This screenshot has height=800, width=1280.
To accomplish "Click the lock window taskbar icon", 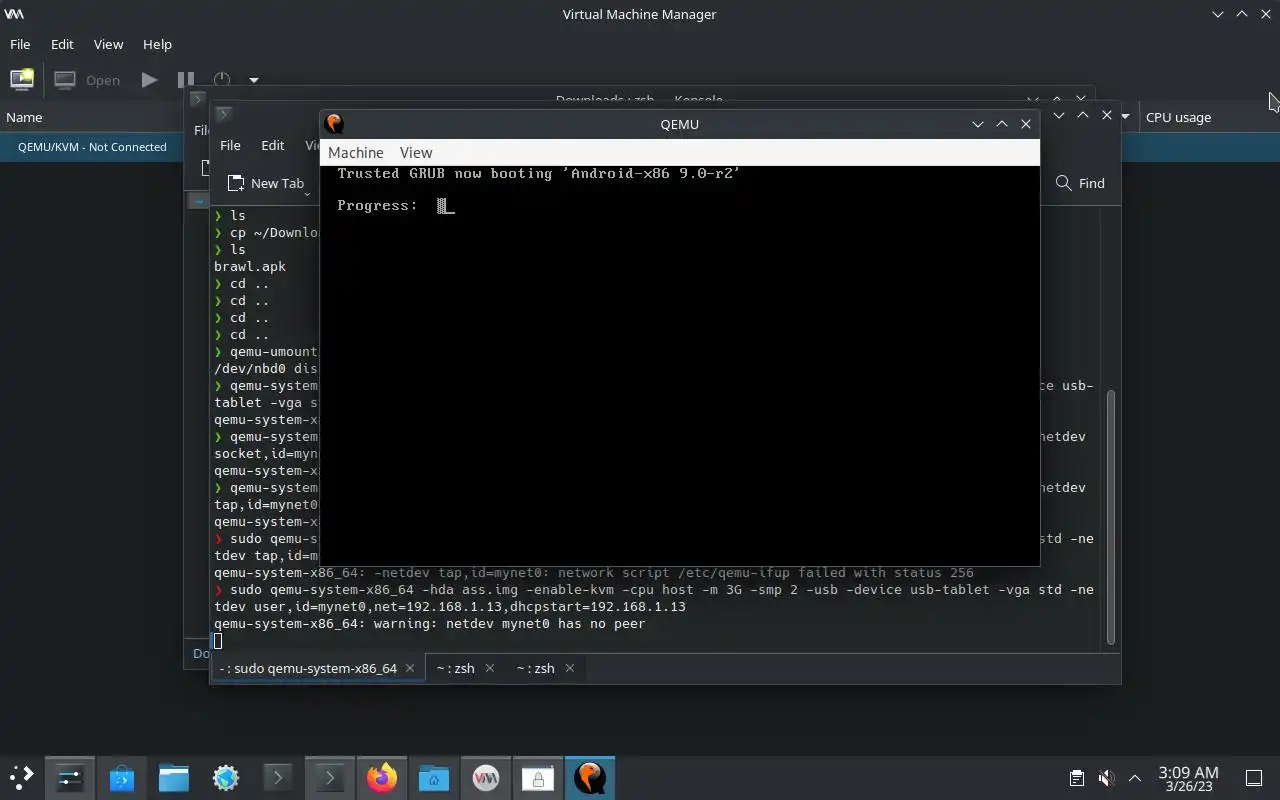I will pyautogui.click(x=538, y=778).
